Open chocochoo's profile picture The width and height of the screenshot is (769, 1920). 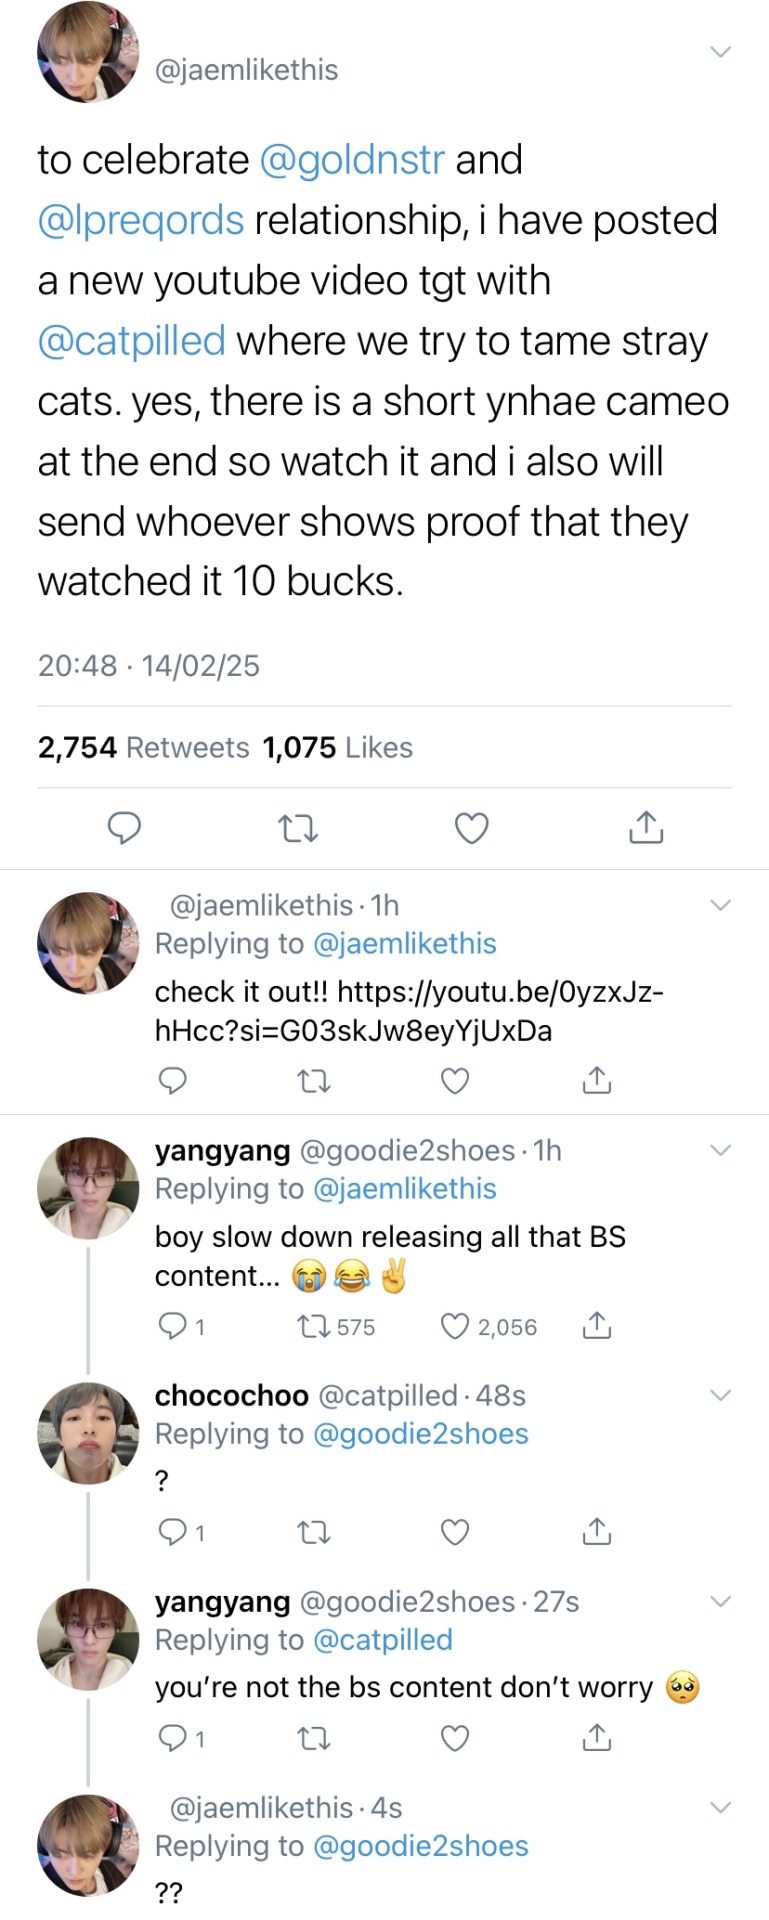88,1433
